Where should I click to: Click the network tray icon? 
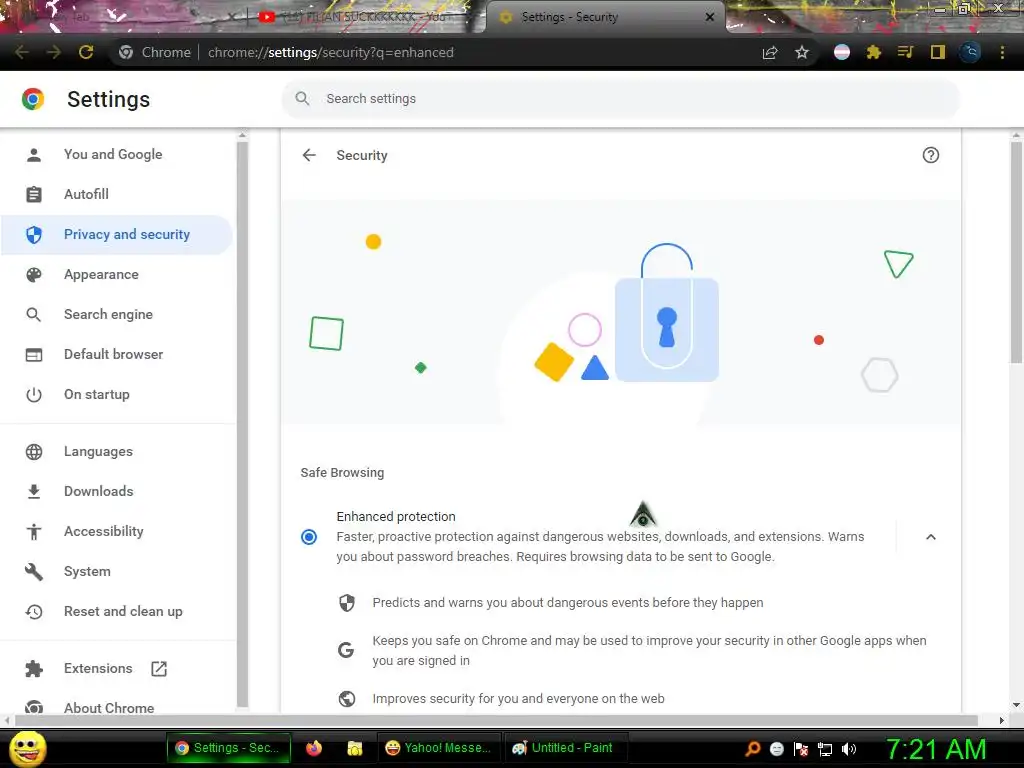point(825,749)
